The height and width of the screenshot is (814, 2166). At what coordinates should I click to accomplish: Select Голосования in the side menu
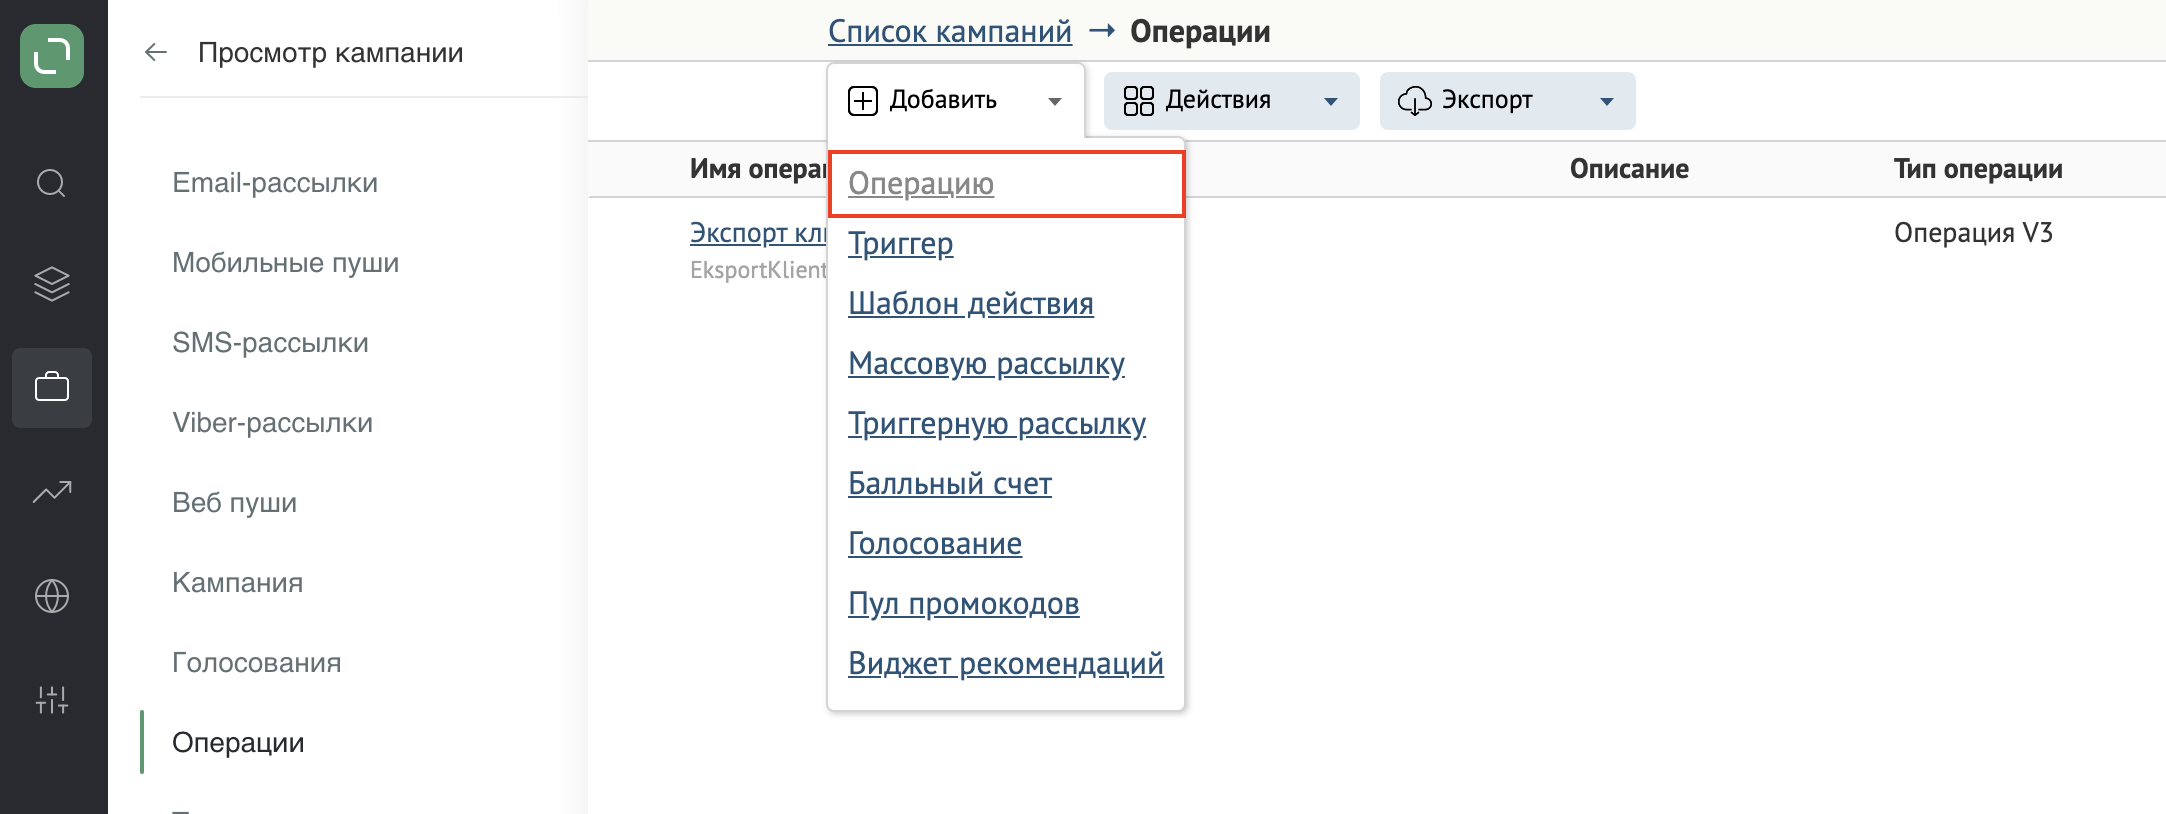pyautogui.click(x=256, y=663)
